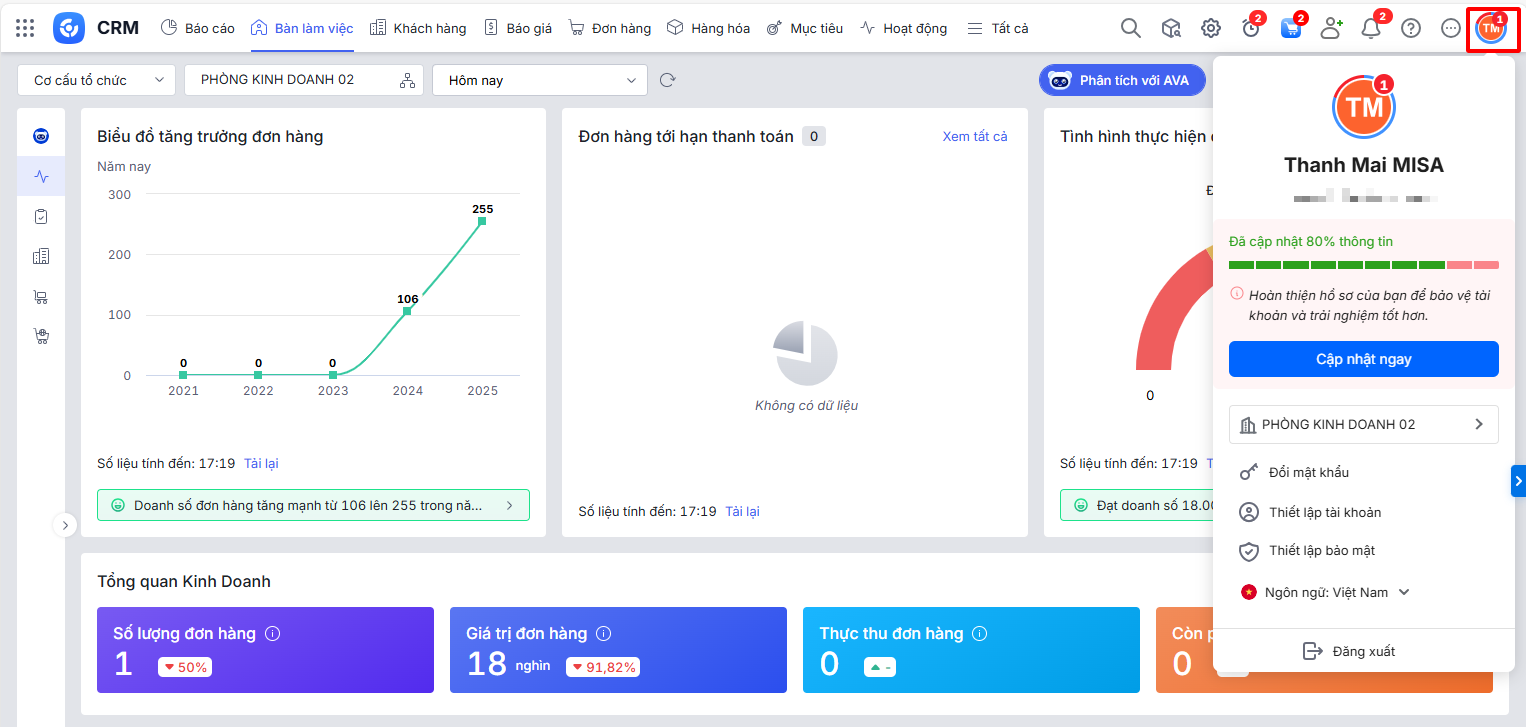
Task: Expand the PHÒNG KINH DOANH 02 profile row
Action: tap(1363, 424)
